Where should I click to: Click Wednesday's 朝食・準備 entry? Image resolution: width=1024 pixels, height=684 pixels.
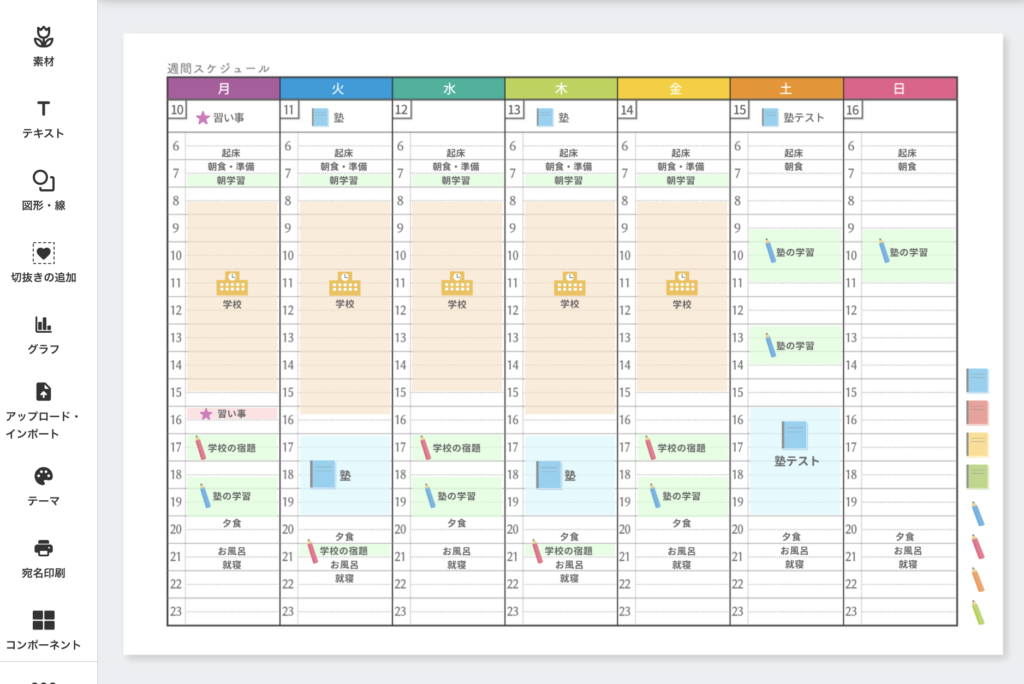click(456, 167)
